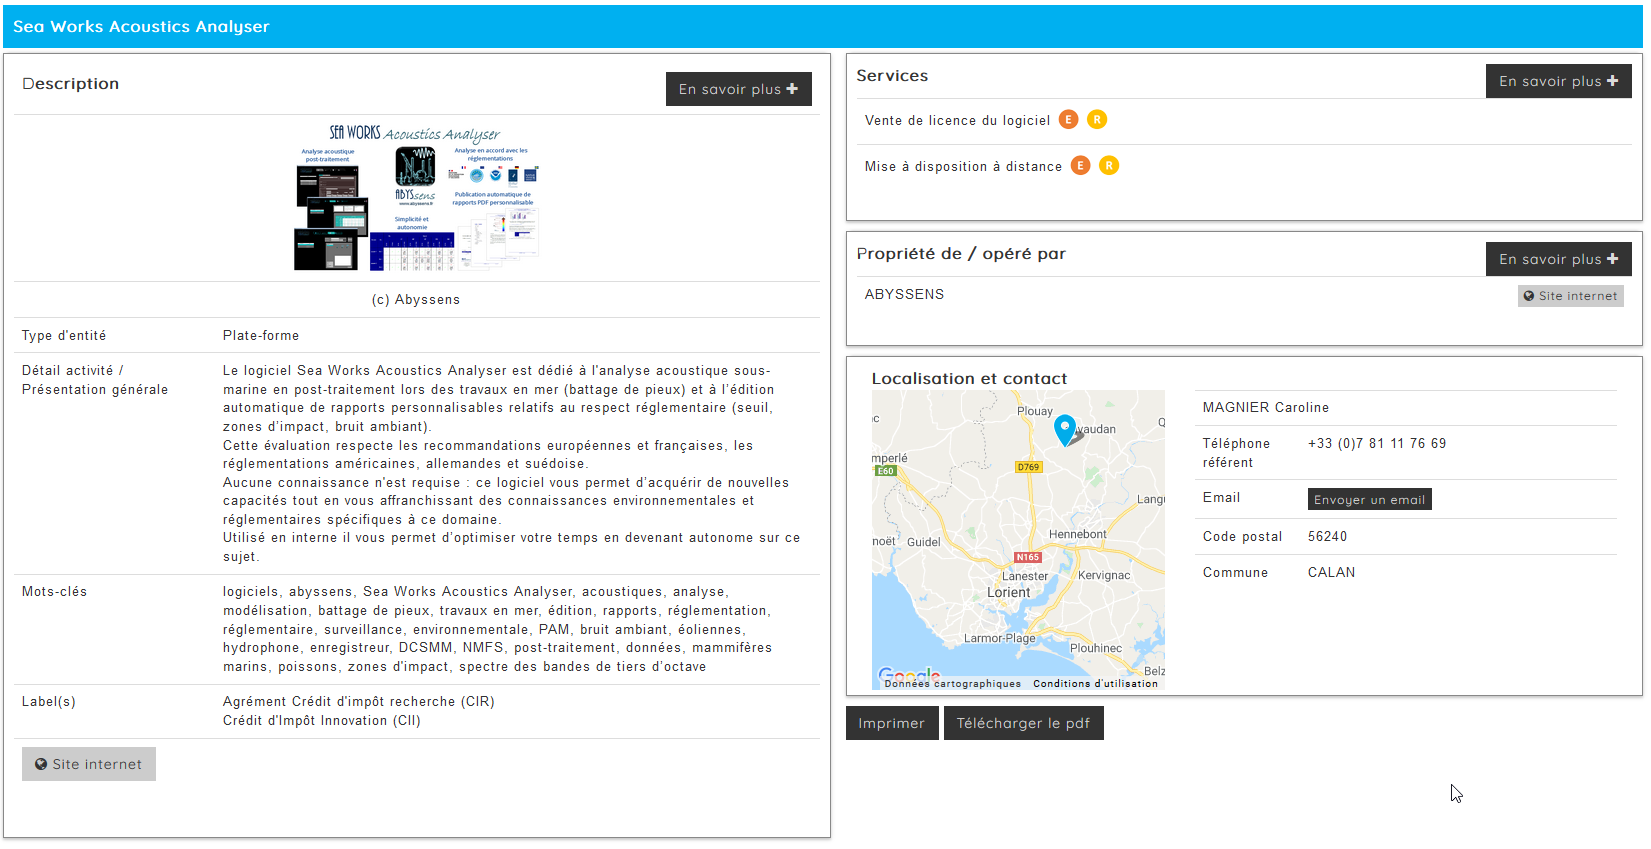Open Site internet button under Label(s)
Viewport: 1651px width, 849px height.
pos(89,764)
